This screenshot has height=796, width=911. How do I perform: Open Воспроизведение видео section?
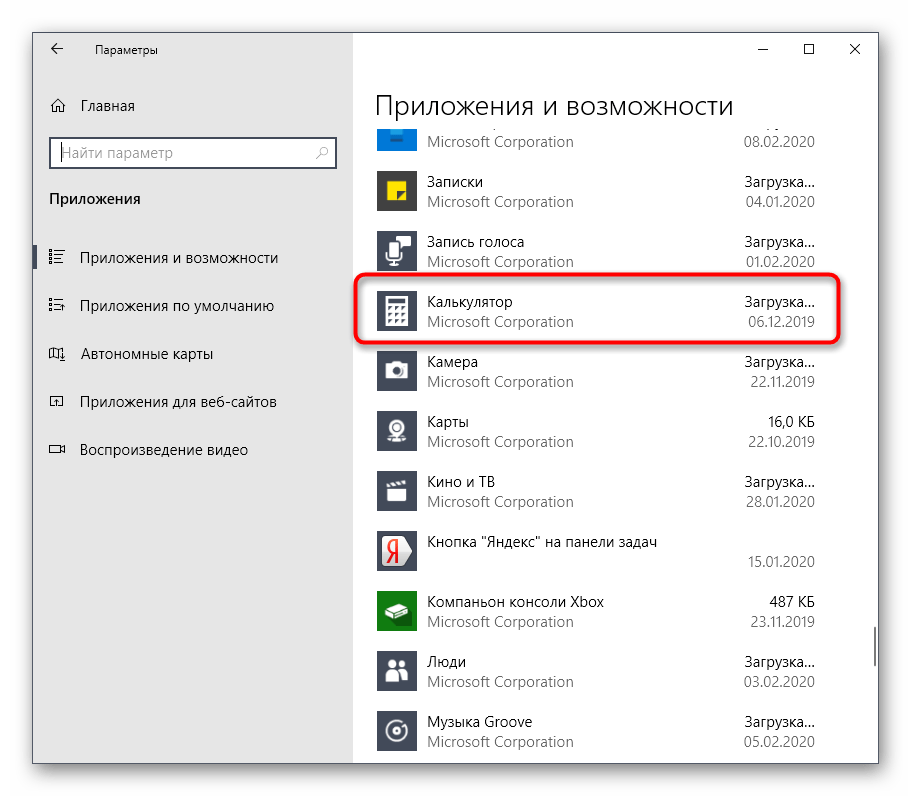163,450
